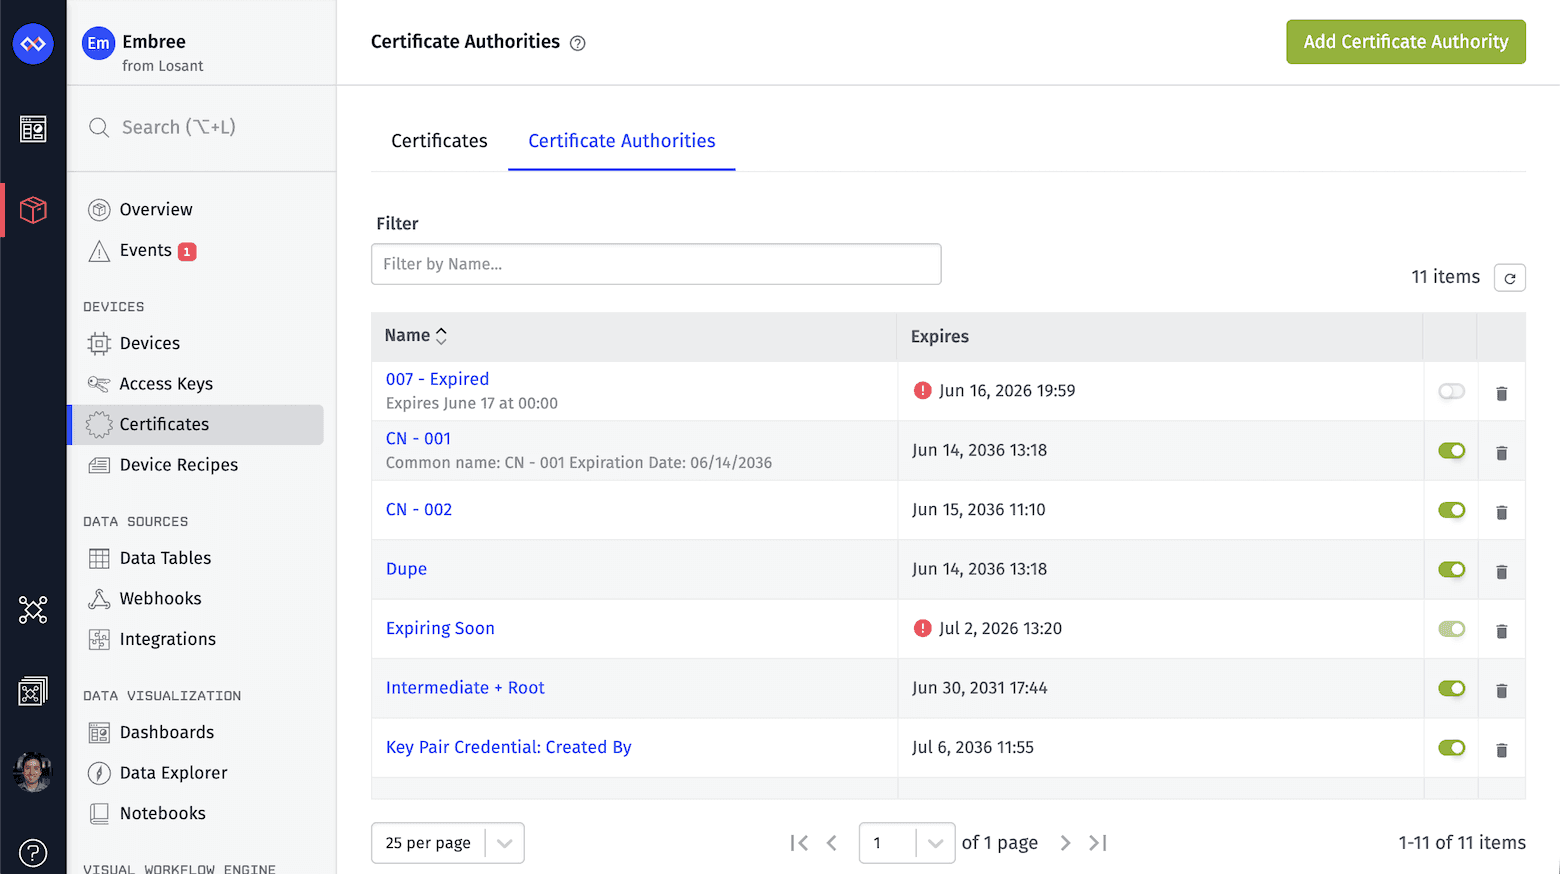1560x874 pixels.
Task: Open the Losant home logo icon
Action: click(x=33, y=44)
